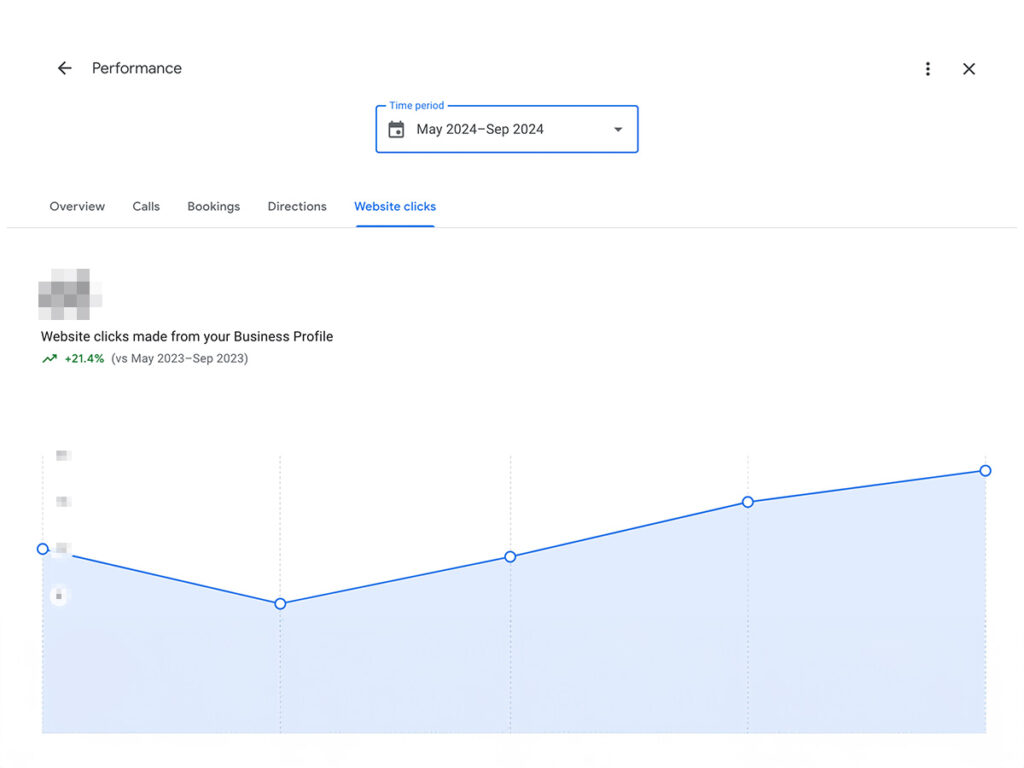The height and width of the screenshot is (768, 1024).
Task: Click the first data point on the line
Action: coord(42,548)
